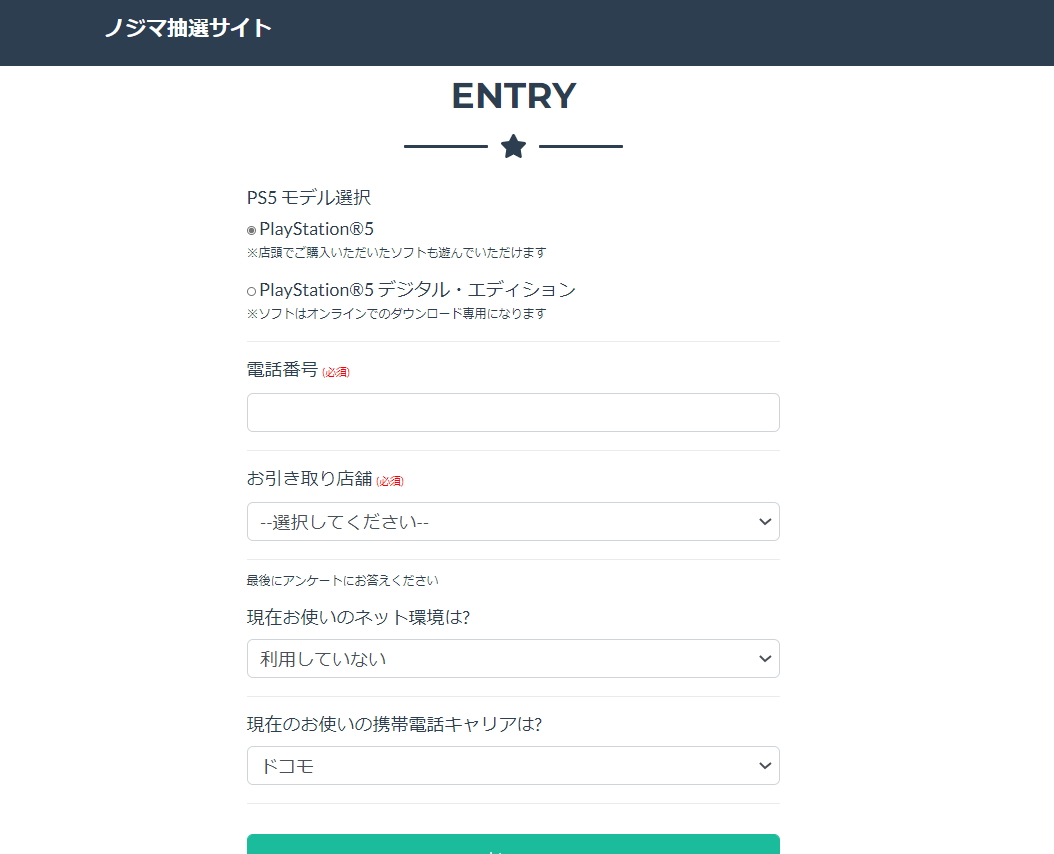The image size is (1054, 854).
Task: Choose the PlayStation®5 デジタル・エディション radio button
Action: point(252,291)
